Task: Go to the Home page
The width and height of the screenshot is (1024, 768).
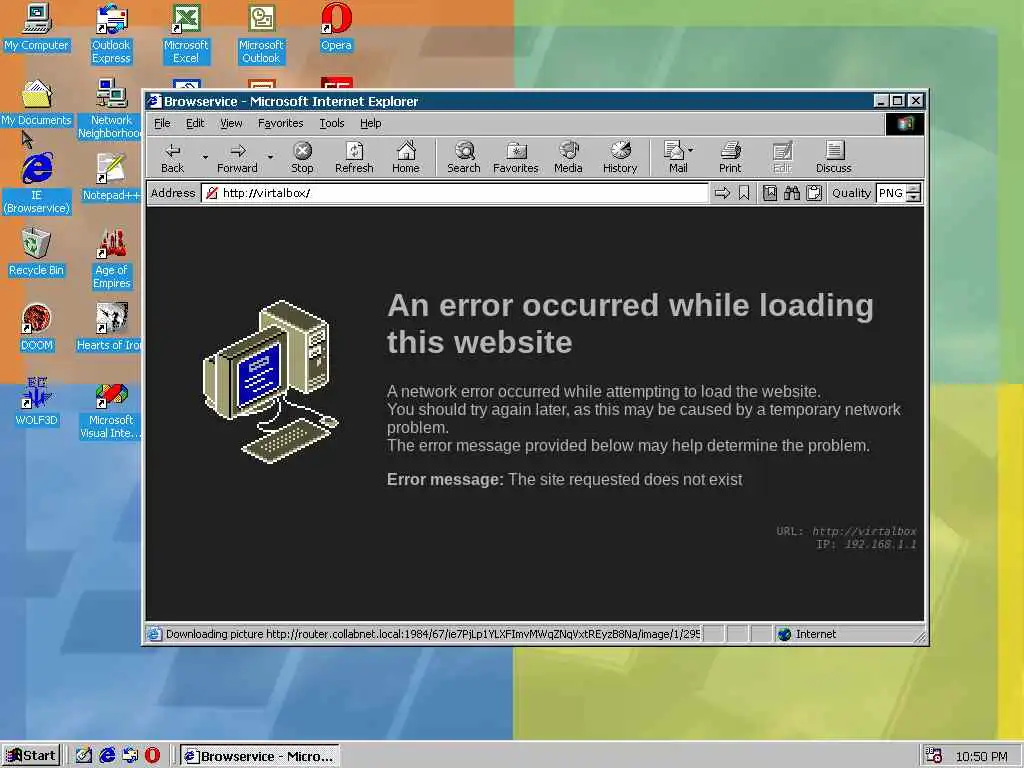Action: (x=406, y=158)
